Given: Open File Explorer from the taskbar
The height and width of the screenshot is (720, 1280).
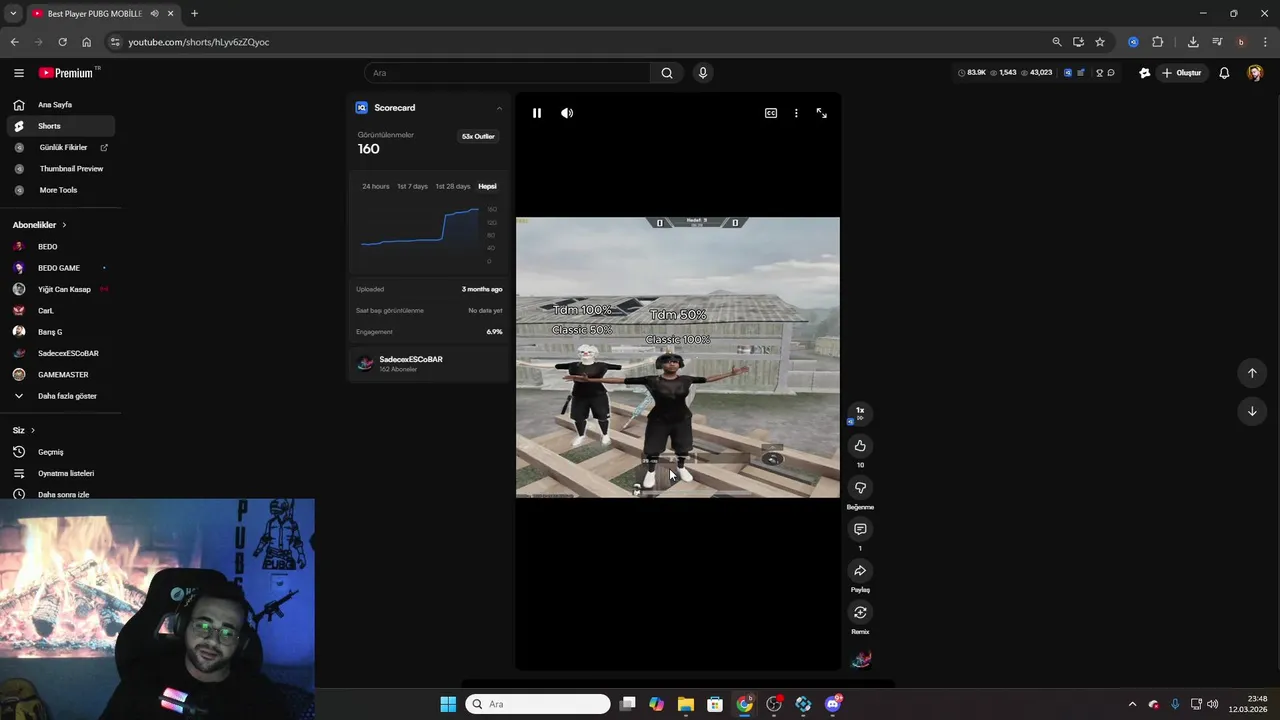Looking at the screenshot, I should 685,704.
